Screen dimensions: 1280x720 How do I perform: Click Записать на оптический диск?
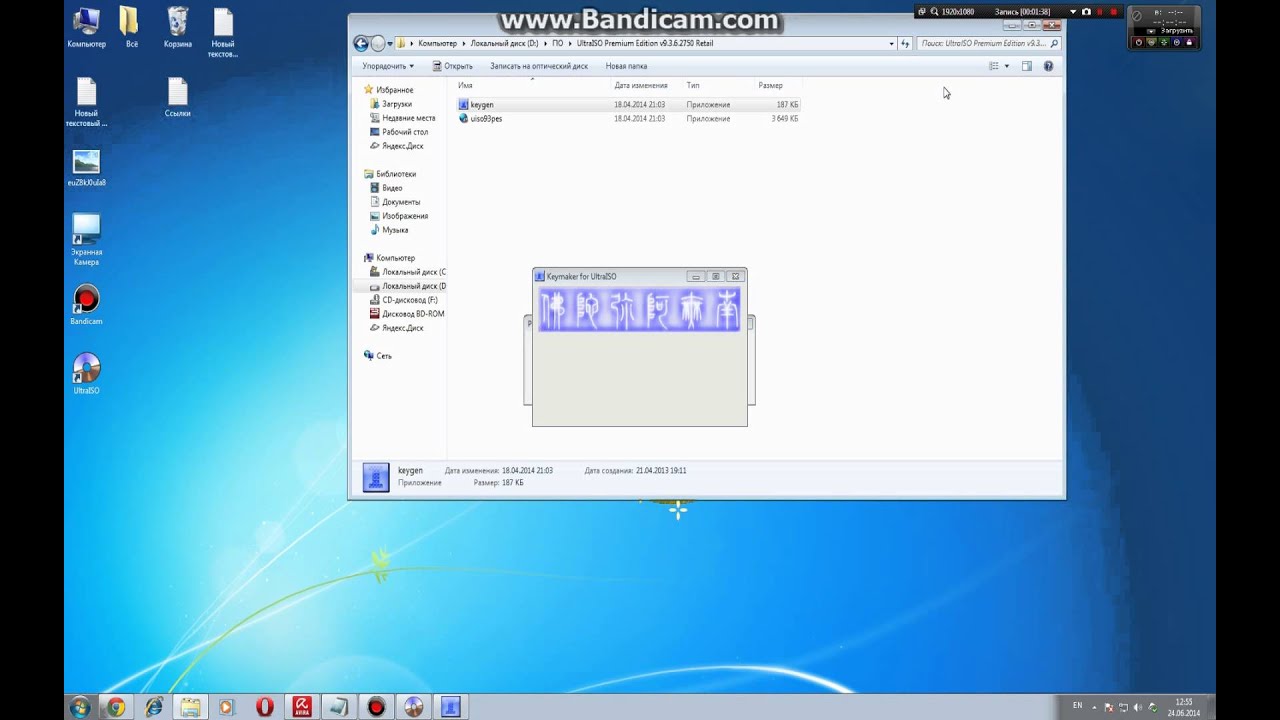pyautogui.click(x=538, y=66)
